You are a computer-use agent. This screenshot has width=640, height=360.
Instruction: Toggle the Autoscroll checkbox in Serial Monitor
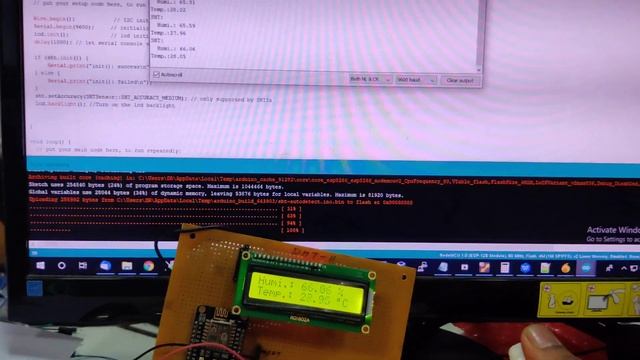point(156,75)
